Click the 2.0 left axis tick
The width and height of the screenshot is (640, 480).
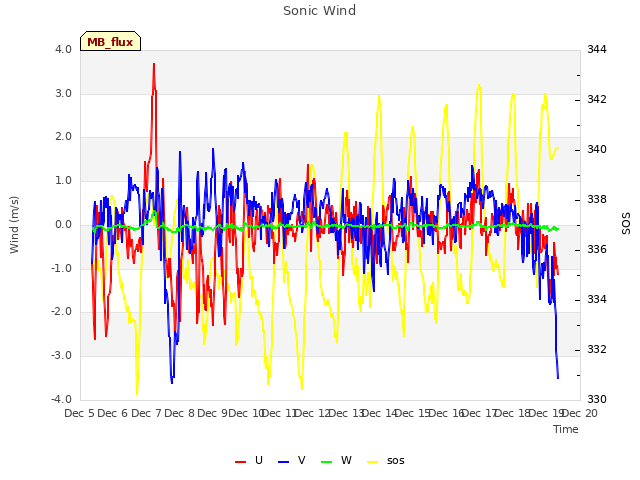point(63,137)
